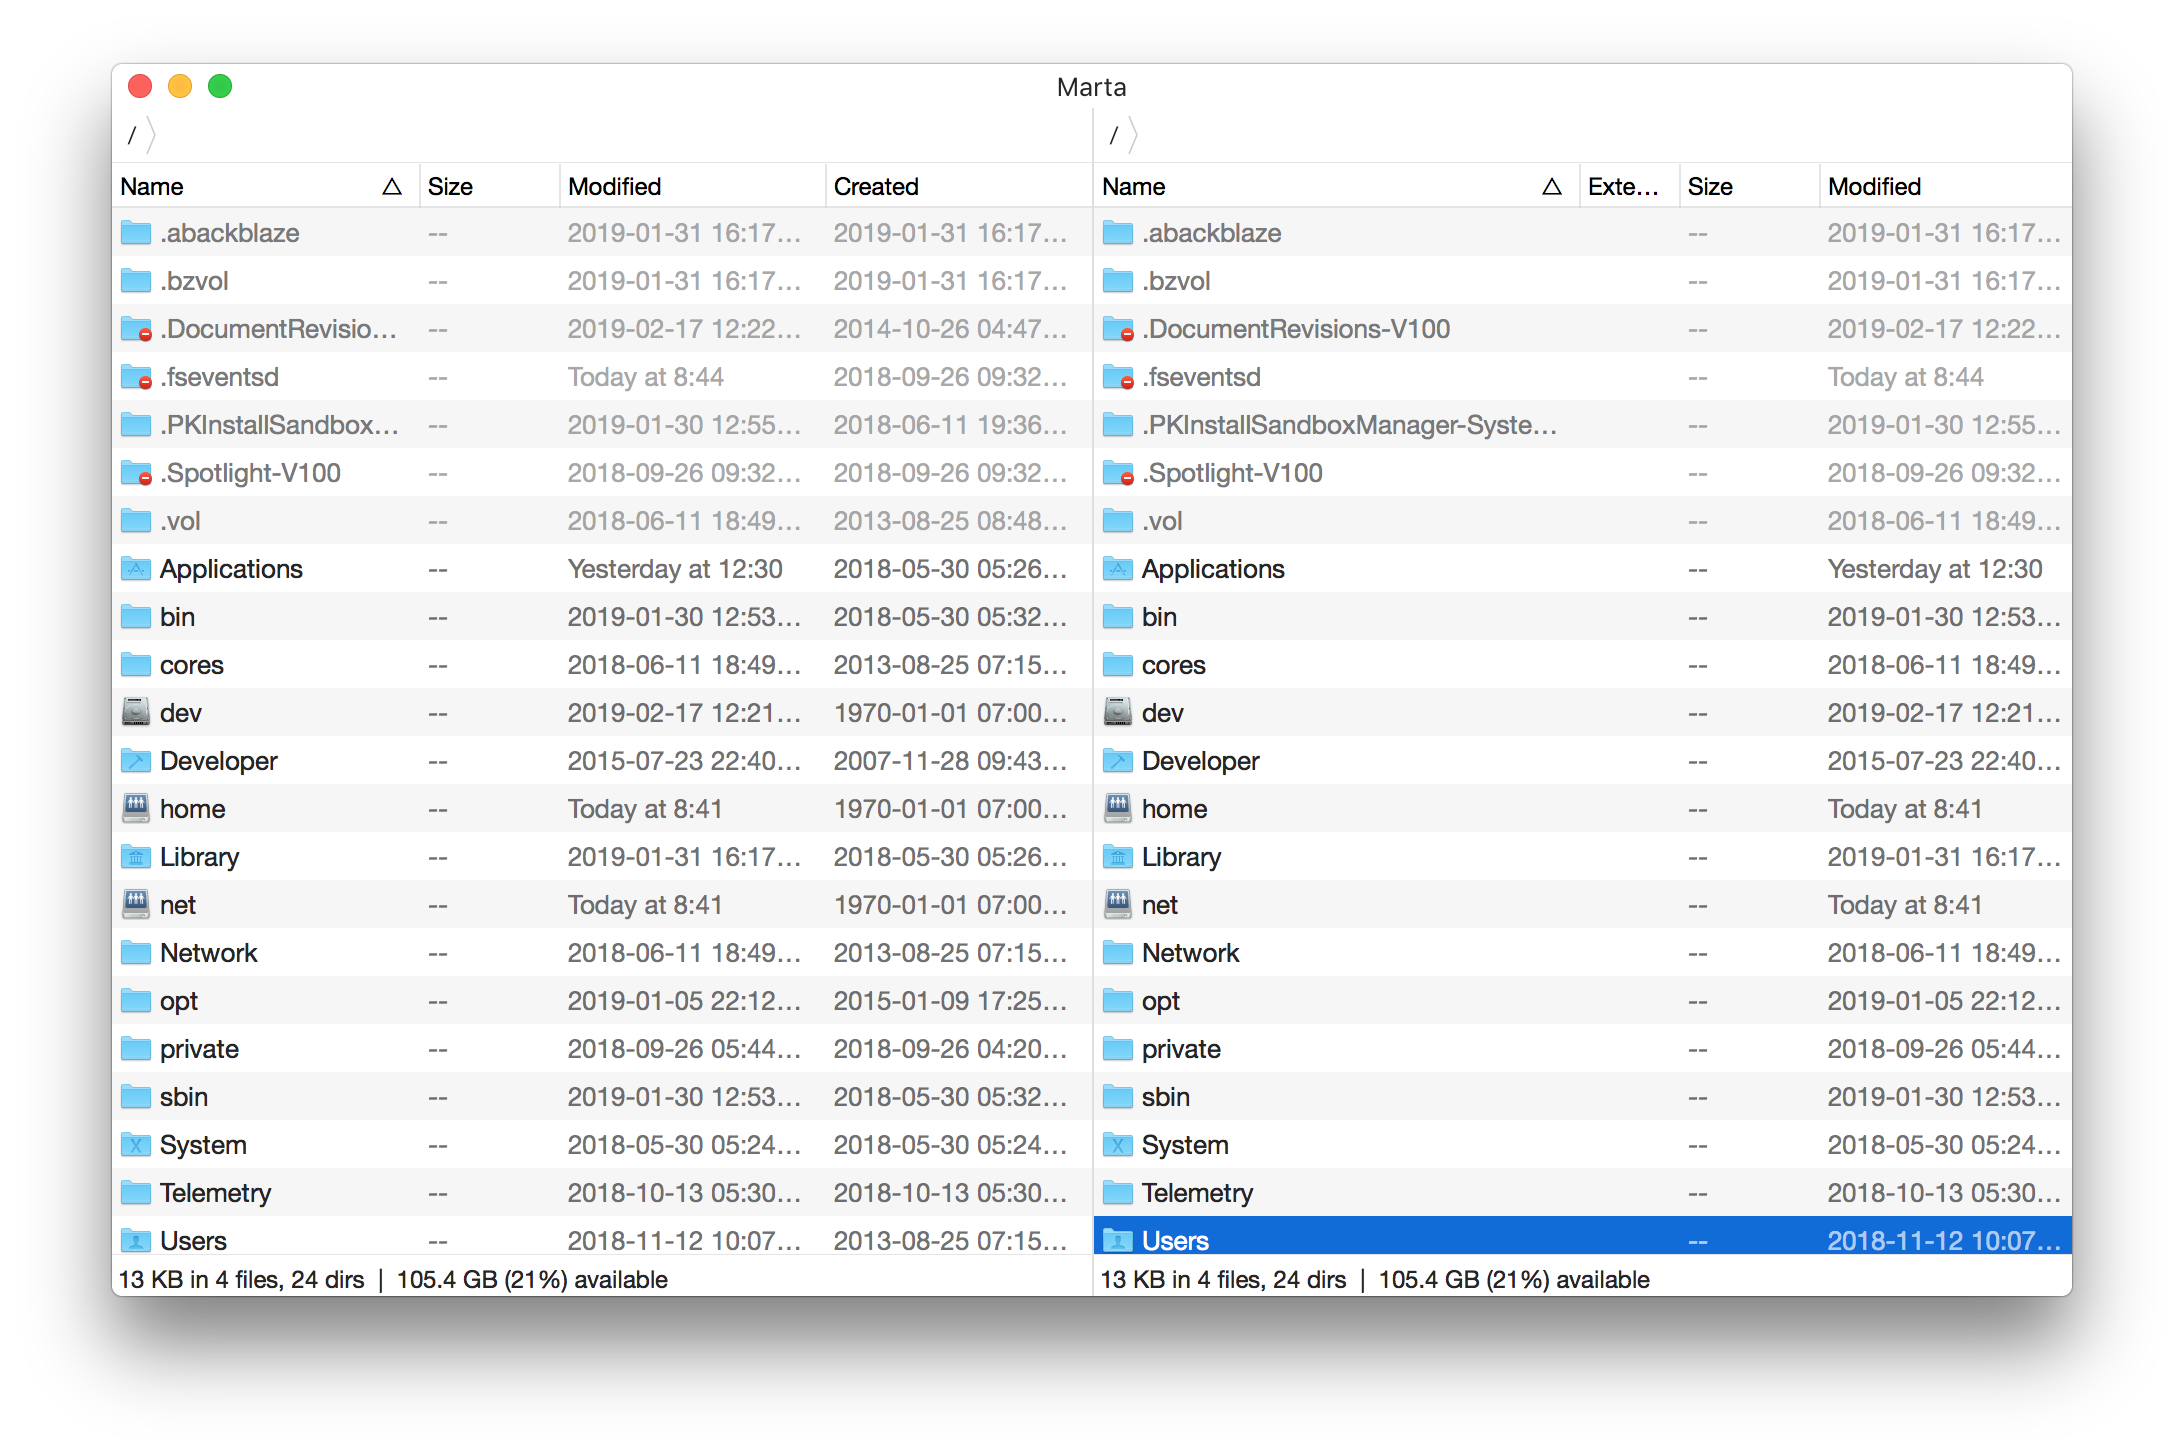Image resolution: width=2184 pixels, height=1456 pixels.
Task: Open the Telemetry folder icon in right pane
Action: click(x=1118, y=1192)
